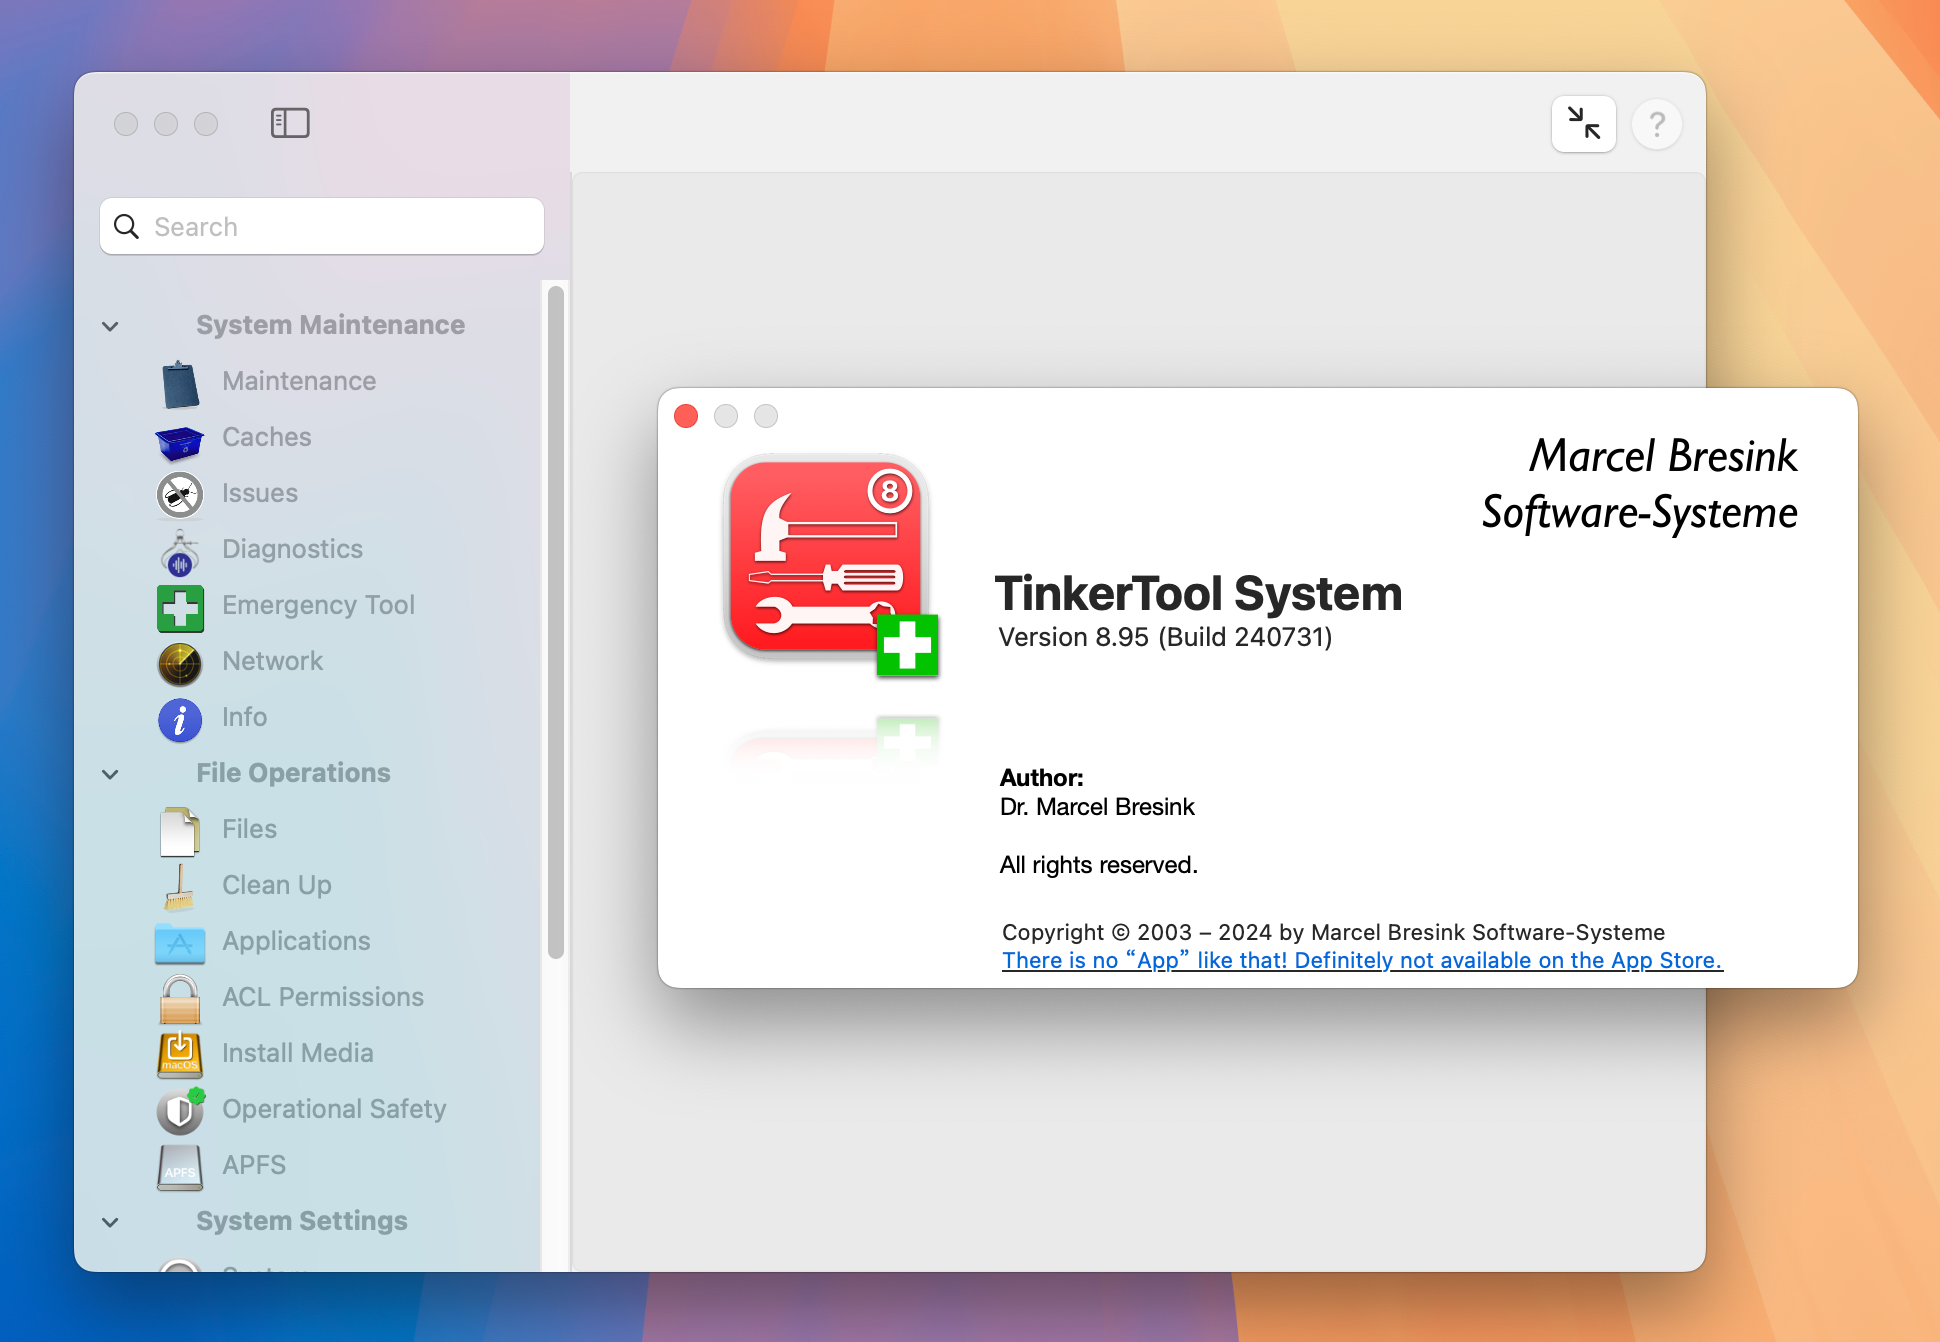1940x1342 pixels.
Task: Open the Operational Safety shield icon
Action: (x=180, y=1111)
